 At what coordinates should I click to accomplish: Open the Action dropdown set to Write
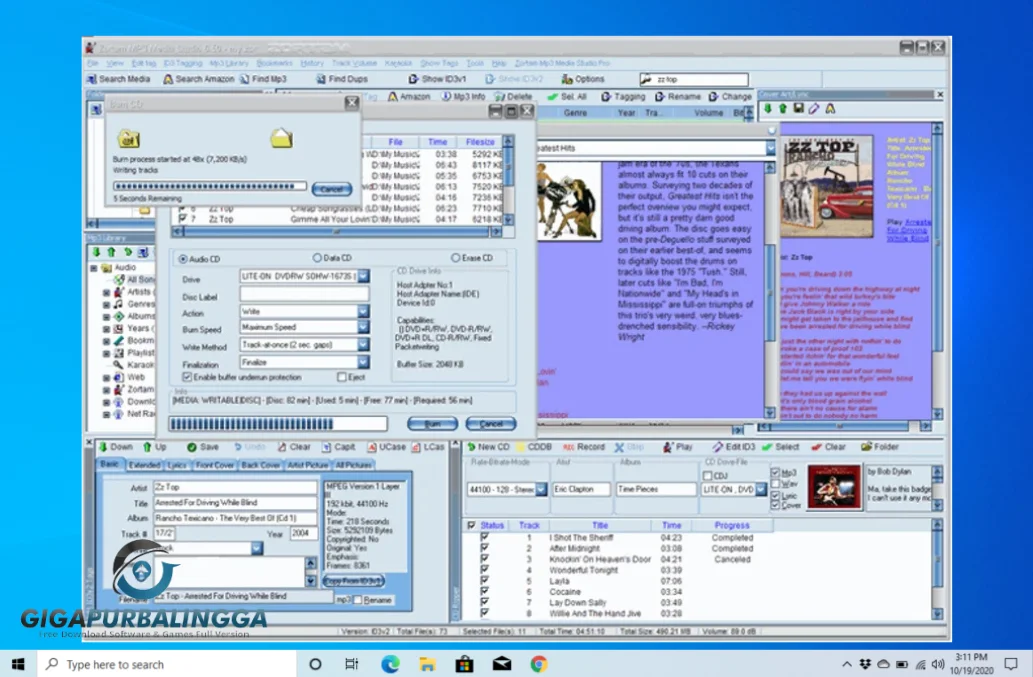click(x=363, y=311)
